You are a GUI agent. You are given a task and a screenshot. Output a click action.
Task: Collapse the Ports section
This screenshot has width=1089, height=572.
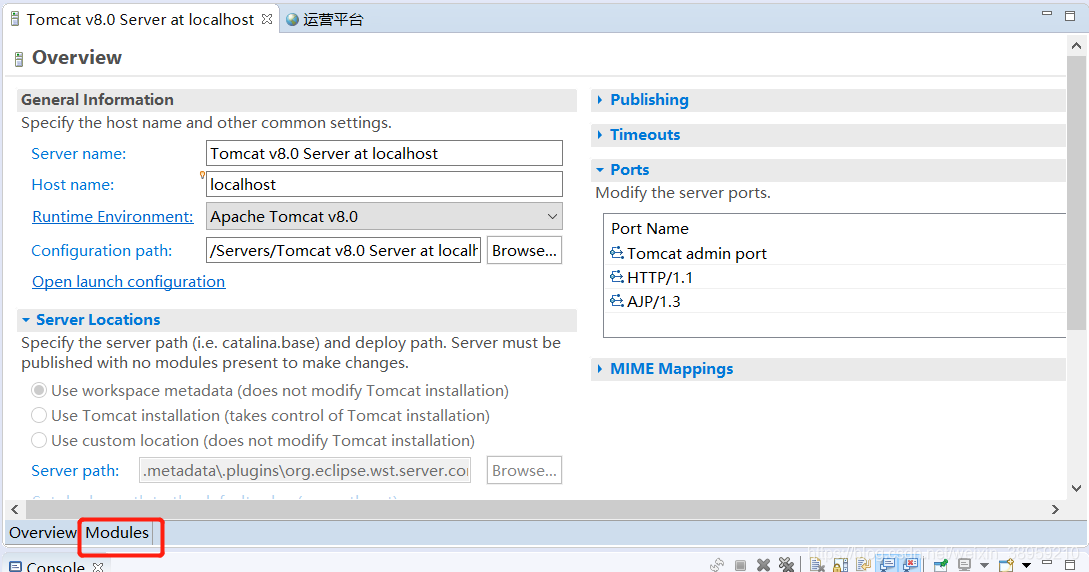pos(600,170)
